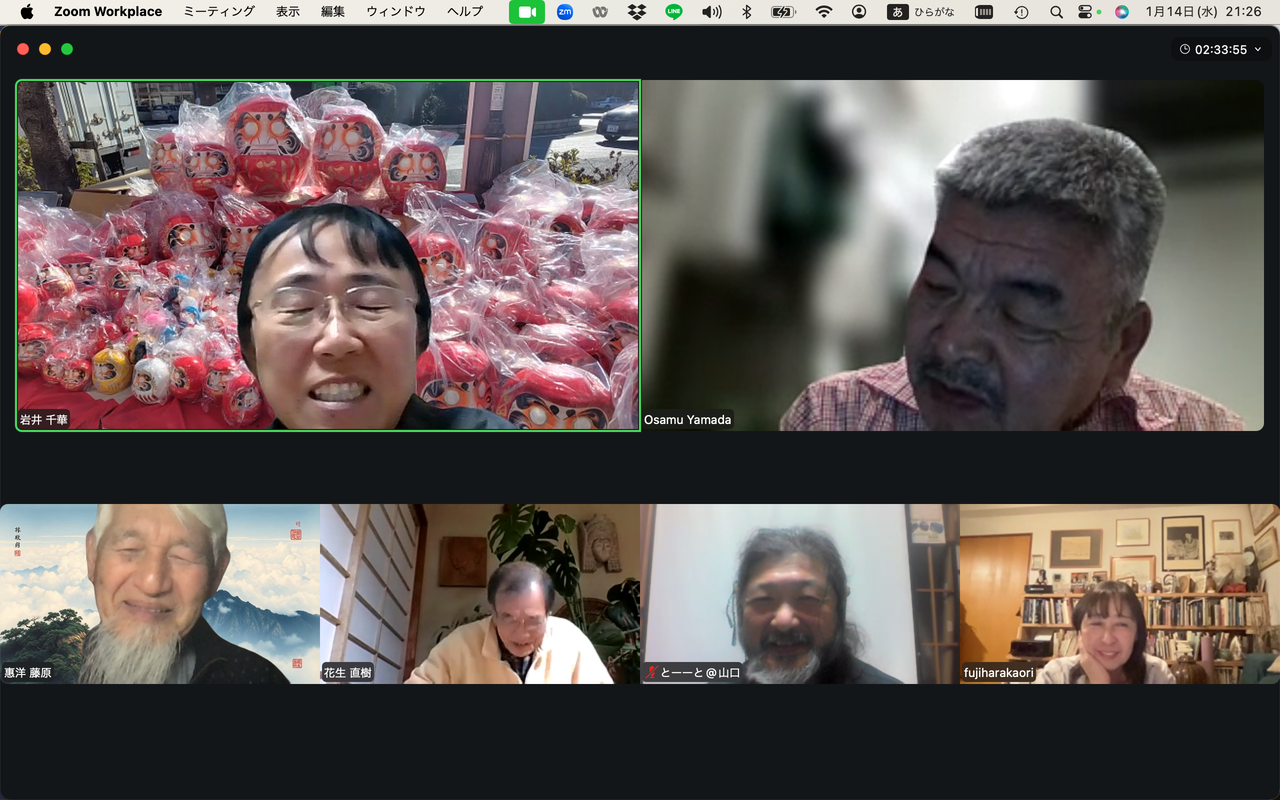
Task: Open the volume control in menu bar
Action: pyautogui.click(x=711, y=12)
